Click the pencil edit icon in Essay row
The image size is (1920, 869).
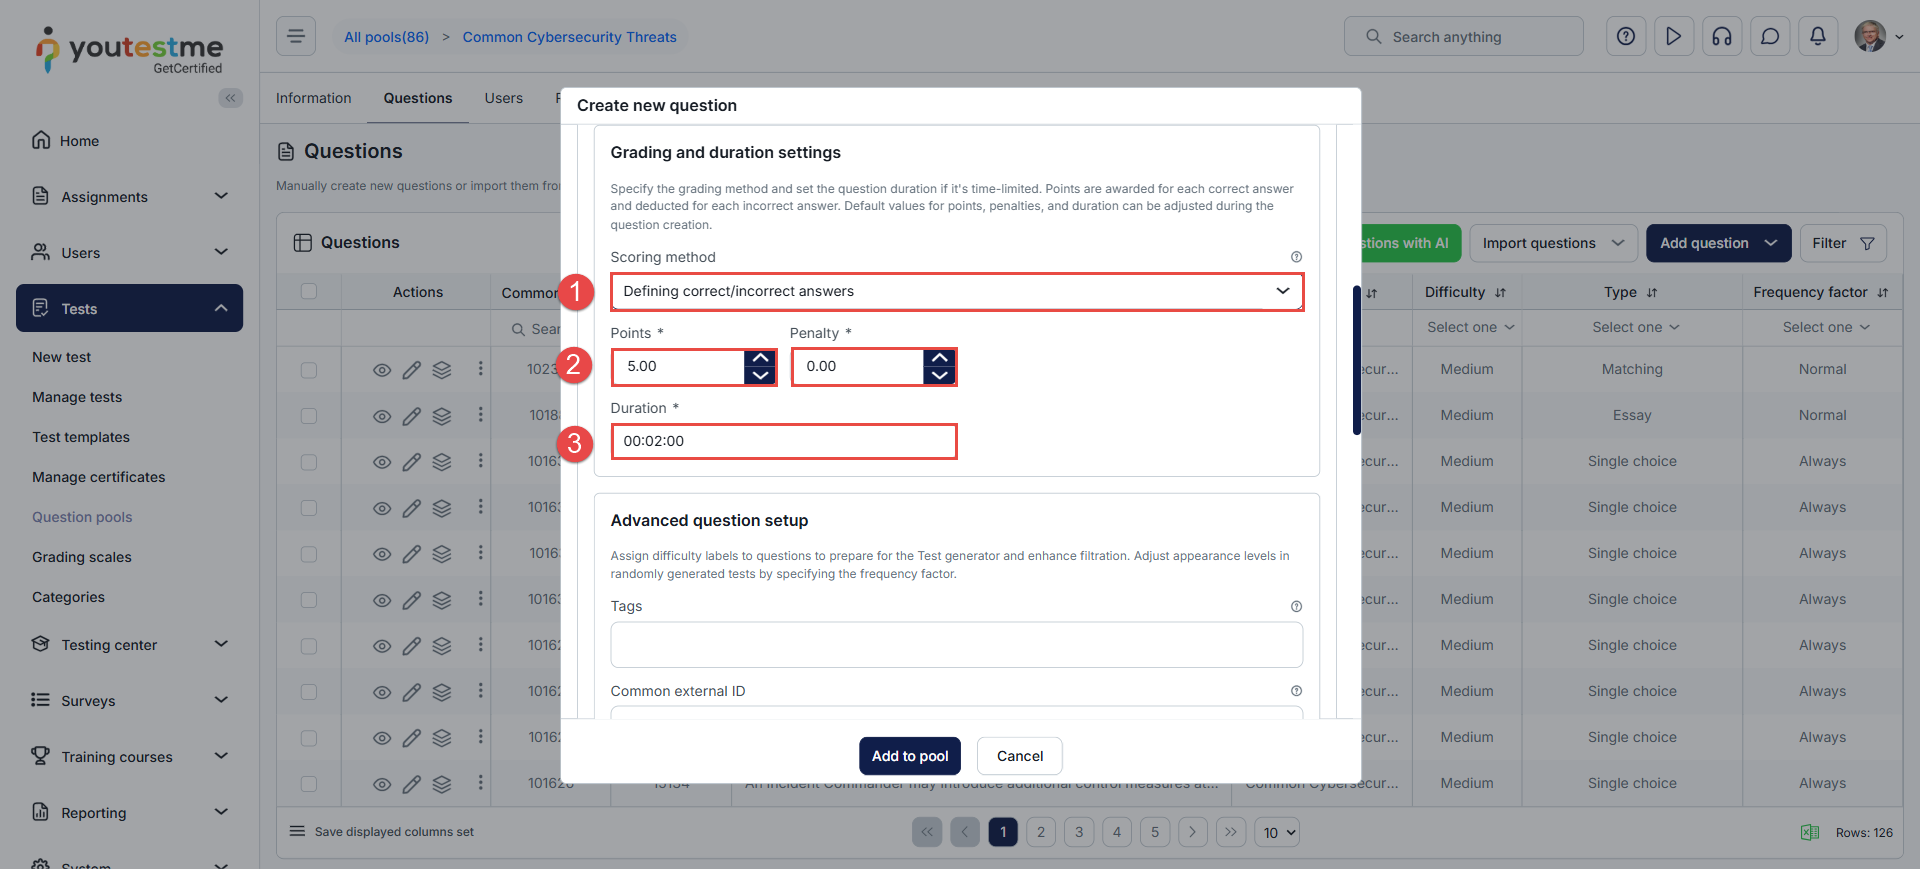pyautogui.click(x=411, y=416)
